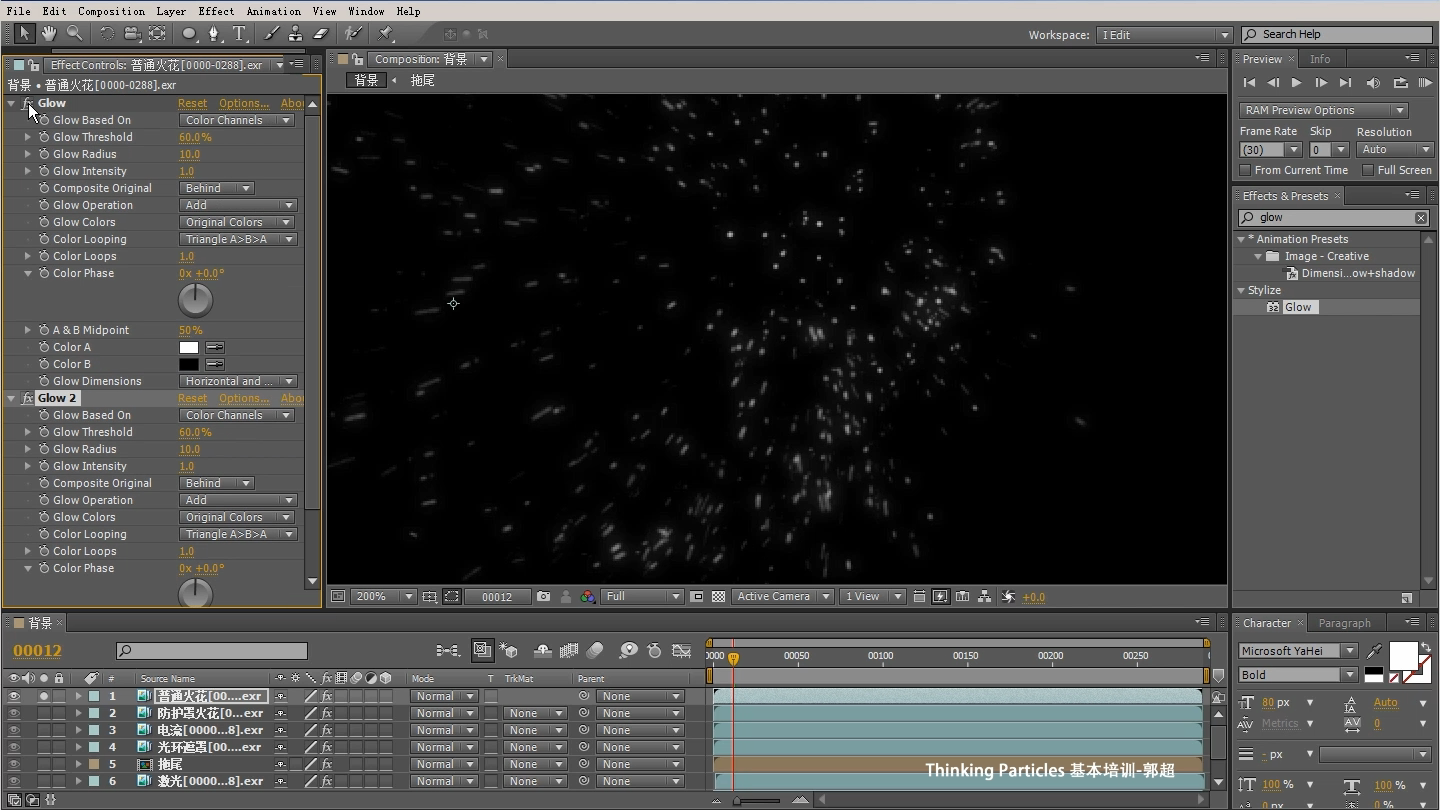1440x810 pixels.
Task: Hide layer 1 普通火花 with eye toggle
Action: [x=14, y=696]
